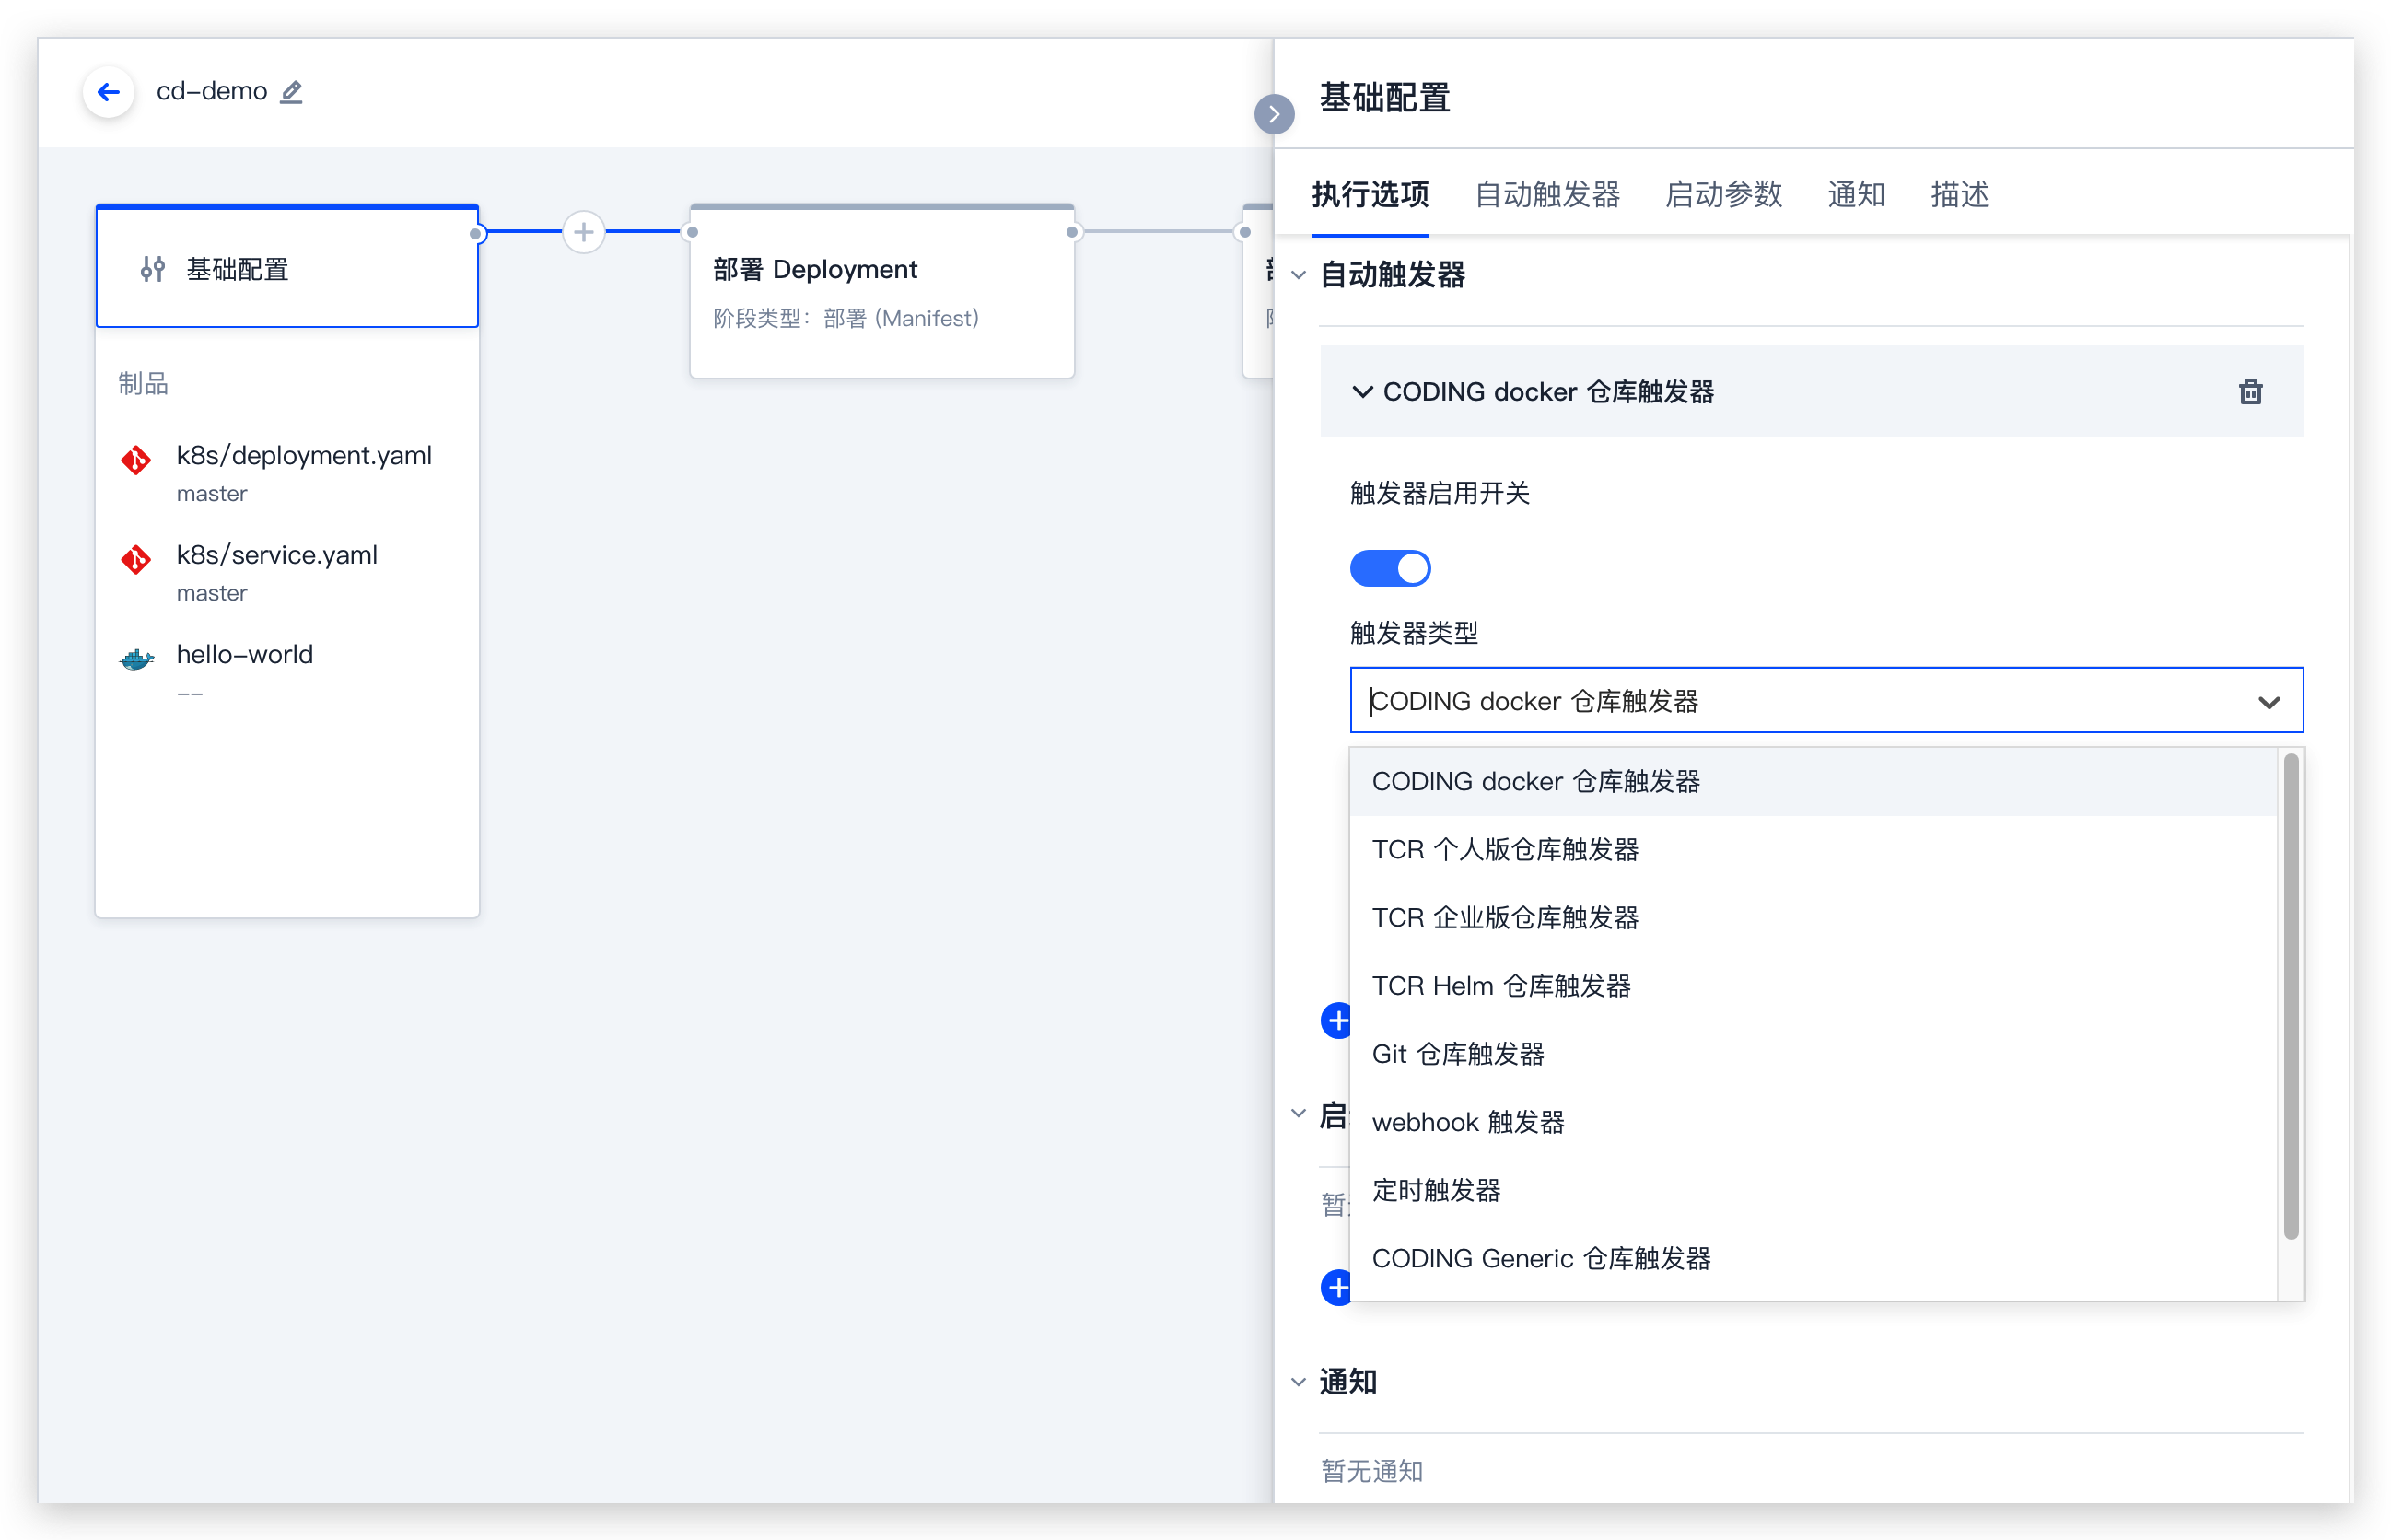
Task: Click the 基础配置 panel heading
Action: pyautogui.click(x=1384, y=98)
